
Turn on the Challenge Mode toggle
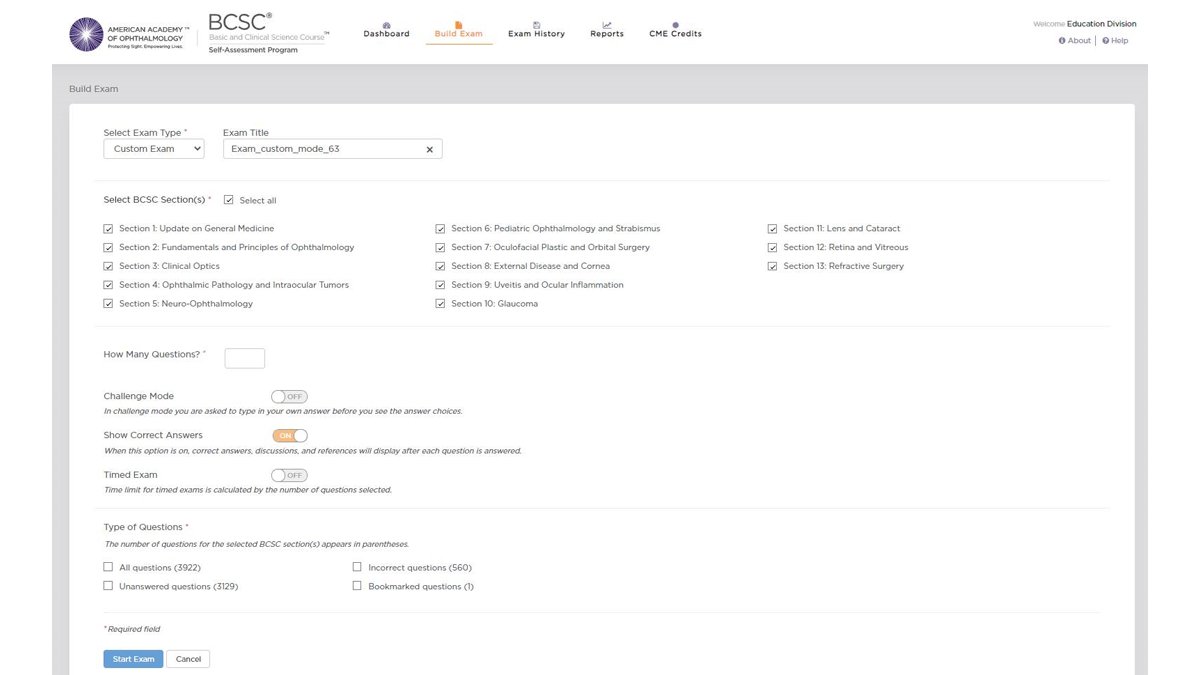coord(289,397)
